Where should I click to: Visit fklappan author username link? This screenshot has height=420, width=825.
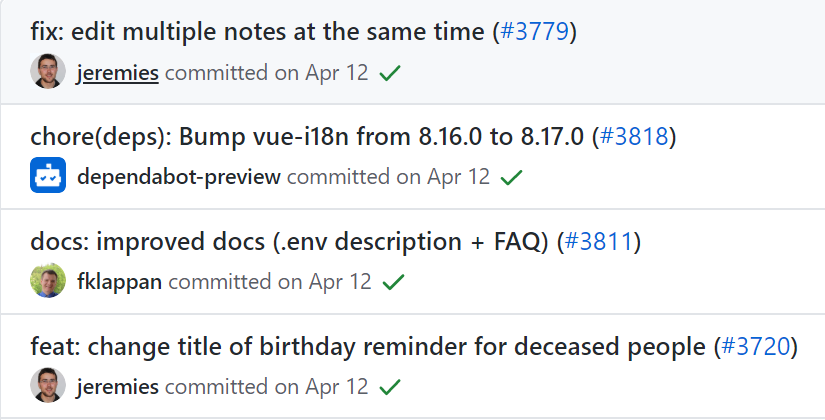coord(119,281)
